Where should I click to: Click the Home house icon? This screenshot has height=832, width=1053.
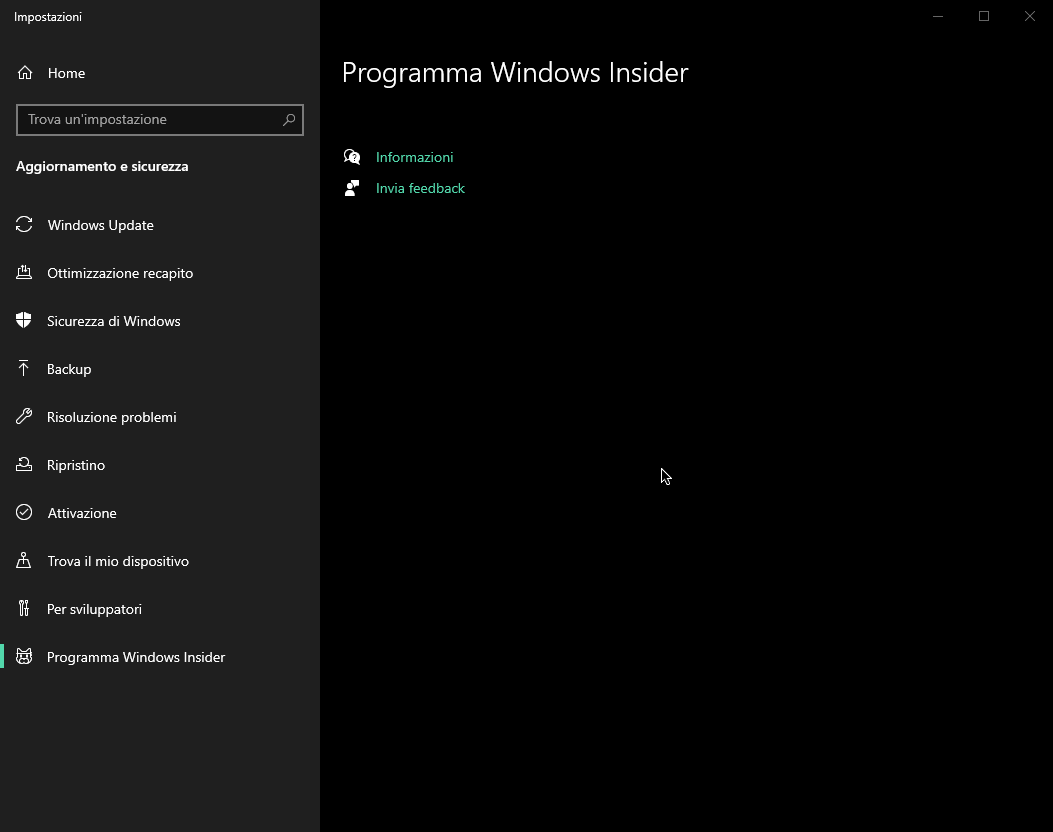(25, 73)
